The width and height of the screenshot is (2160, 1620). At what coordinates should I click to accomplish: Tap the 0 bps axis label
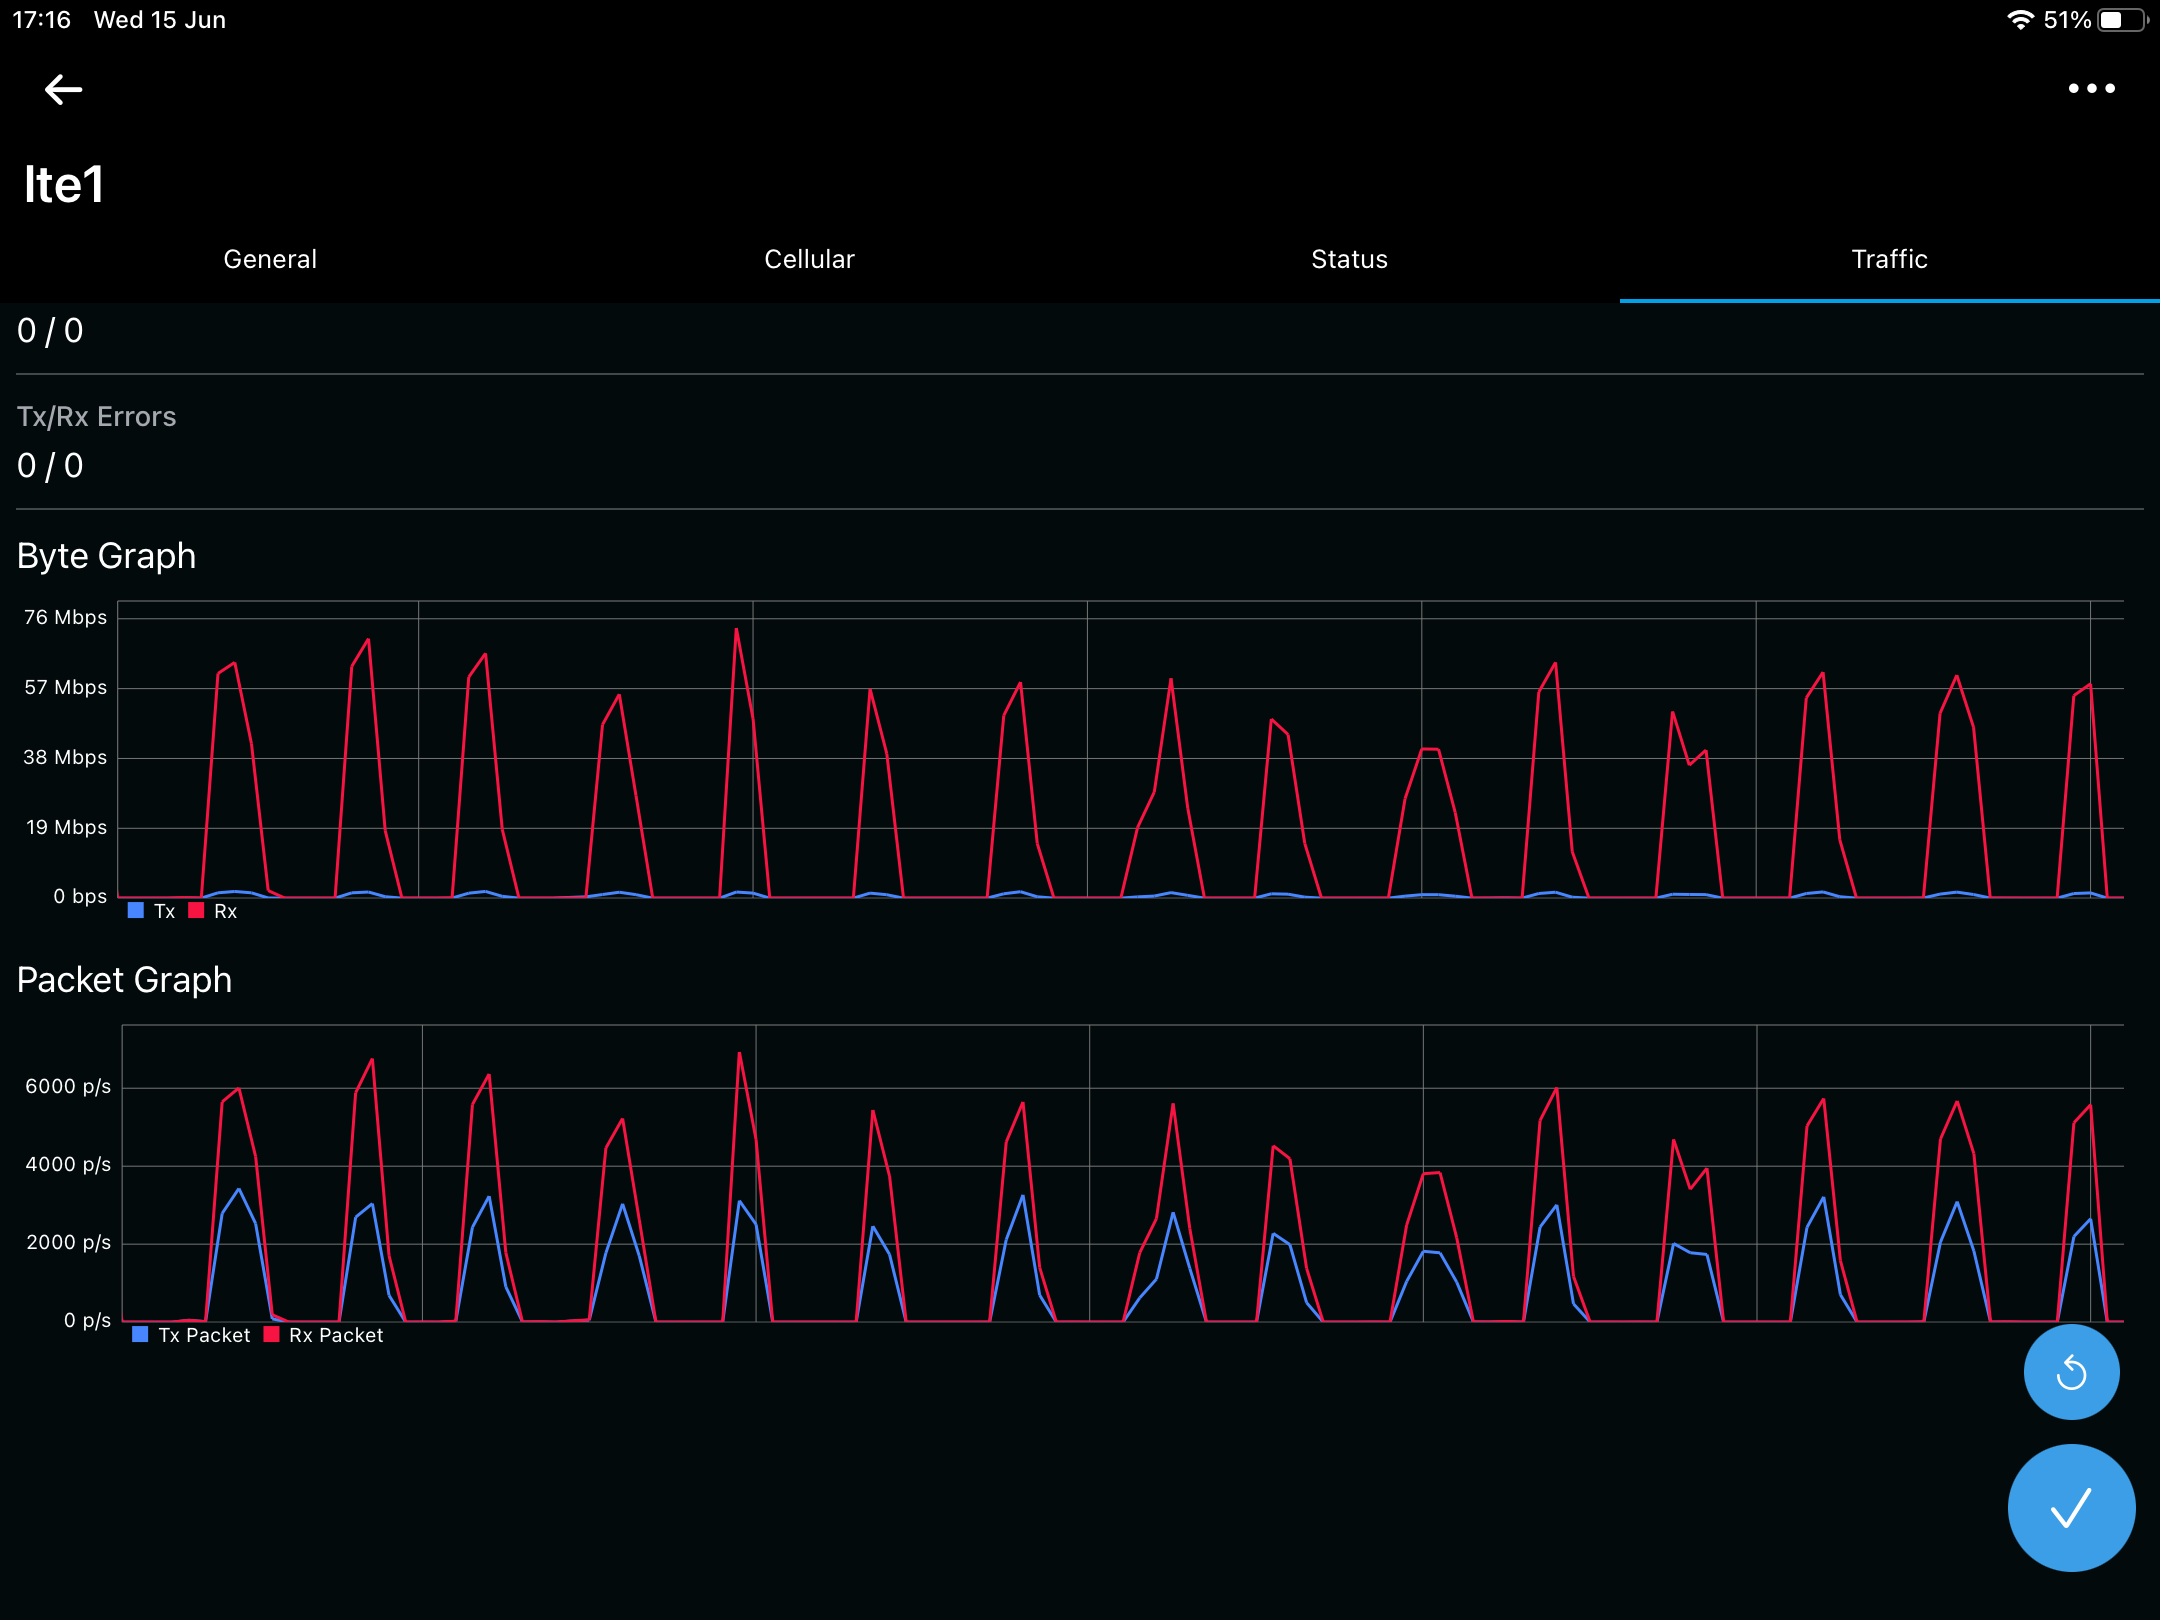(81, 897)
